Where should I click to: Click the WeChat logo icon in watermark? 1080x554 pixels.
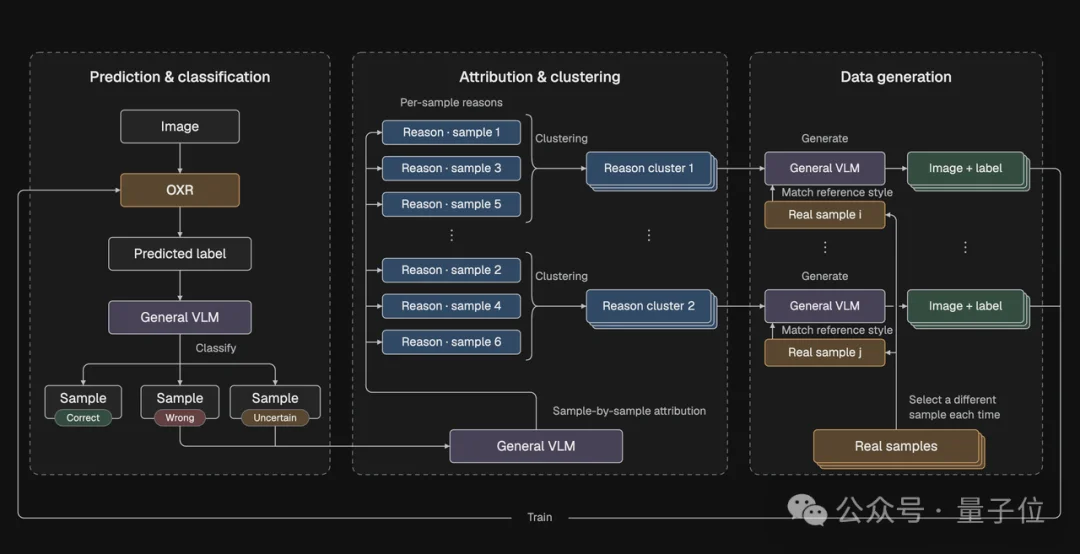[x=807, y=509]
